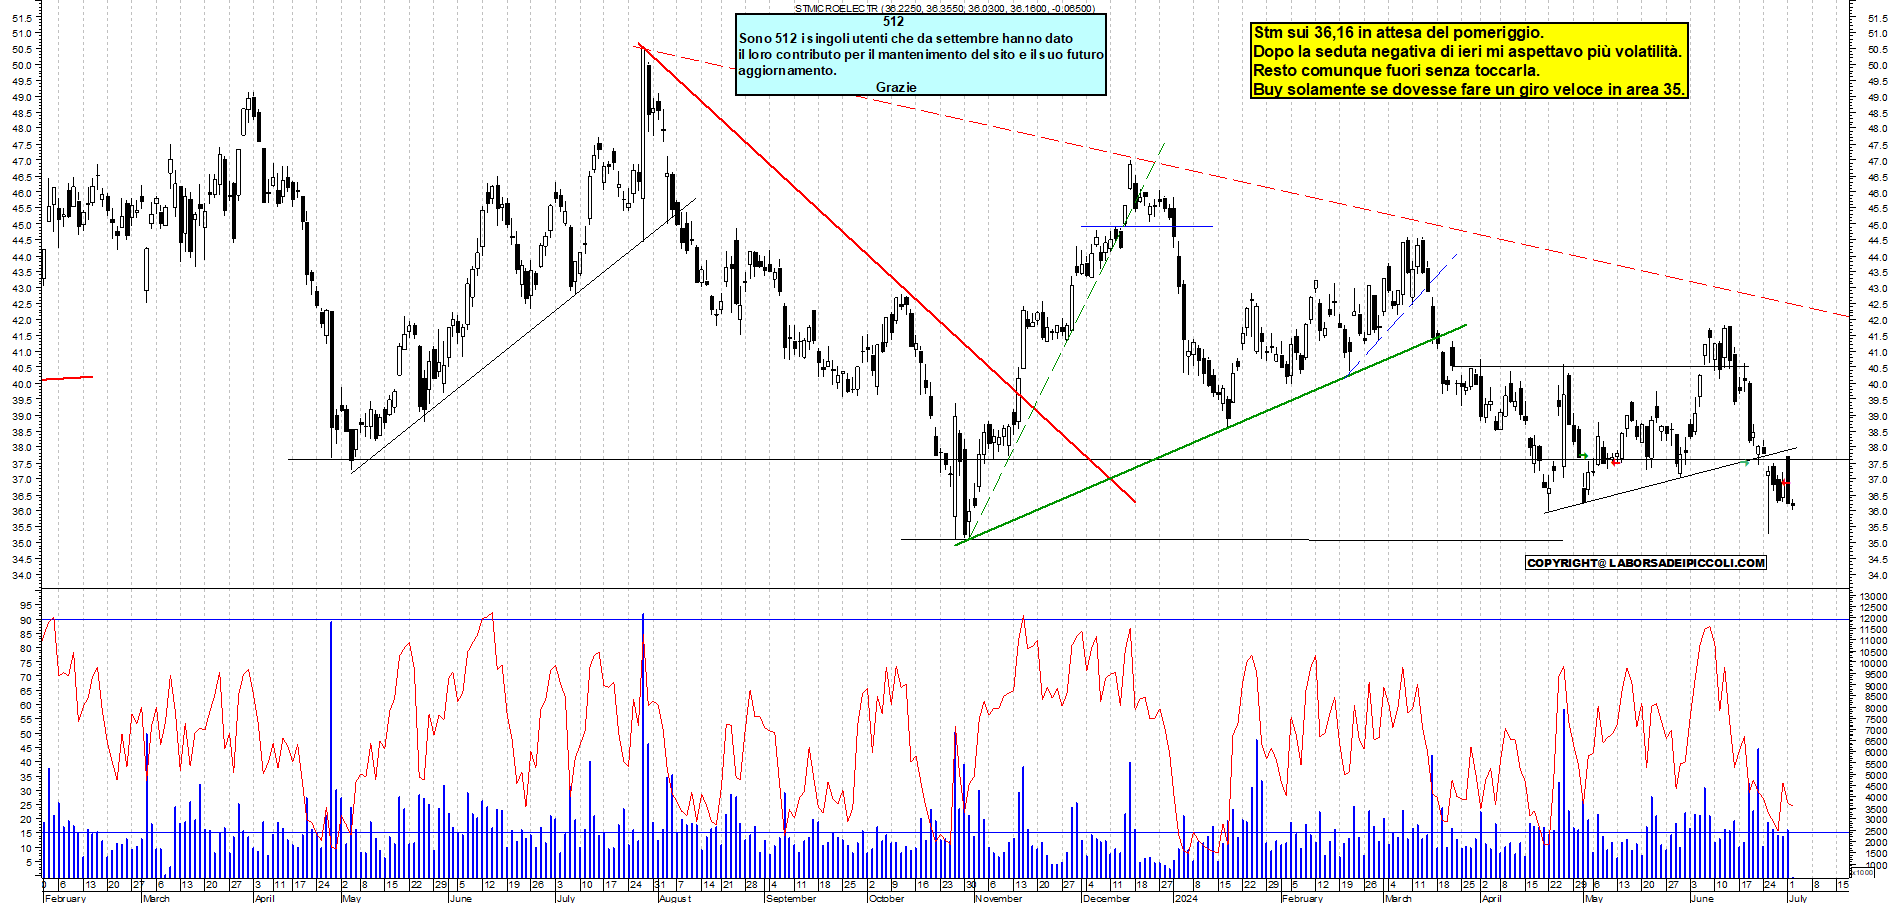The height and width of the screenshot is (903, 1890).
Task: Click 13000 on the volume scale
Action: 1873,596
